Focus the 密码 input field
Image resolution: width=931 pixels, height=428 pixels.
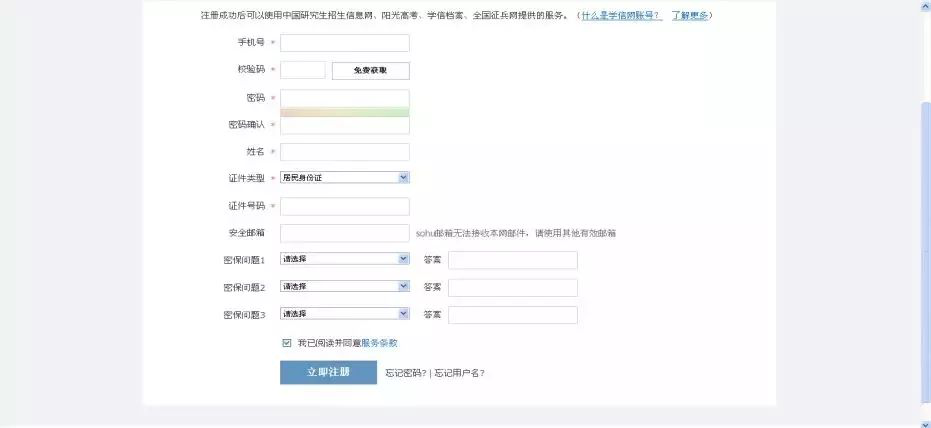(344, 99)
